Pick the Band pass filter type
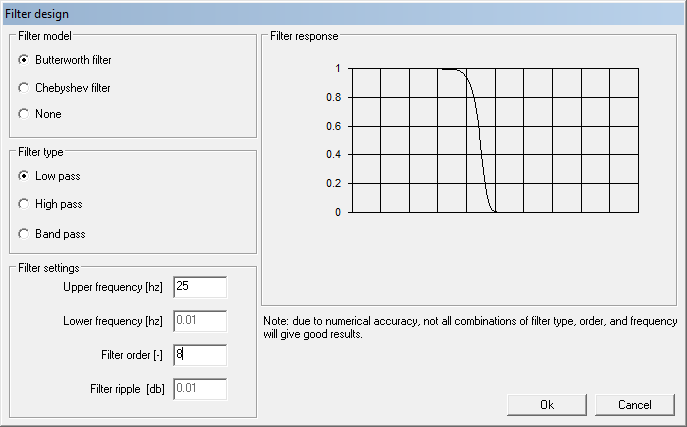The image size is (687, 427). pos(24,234)
